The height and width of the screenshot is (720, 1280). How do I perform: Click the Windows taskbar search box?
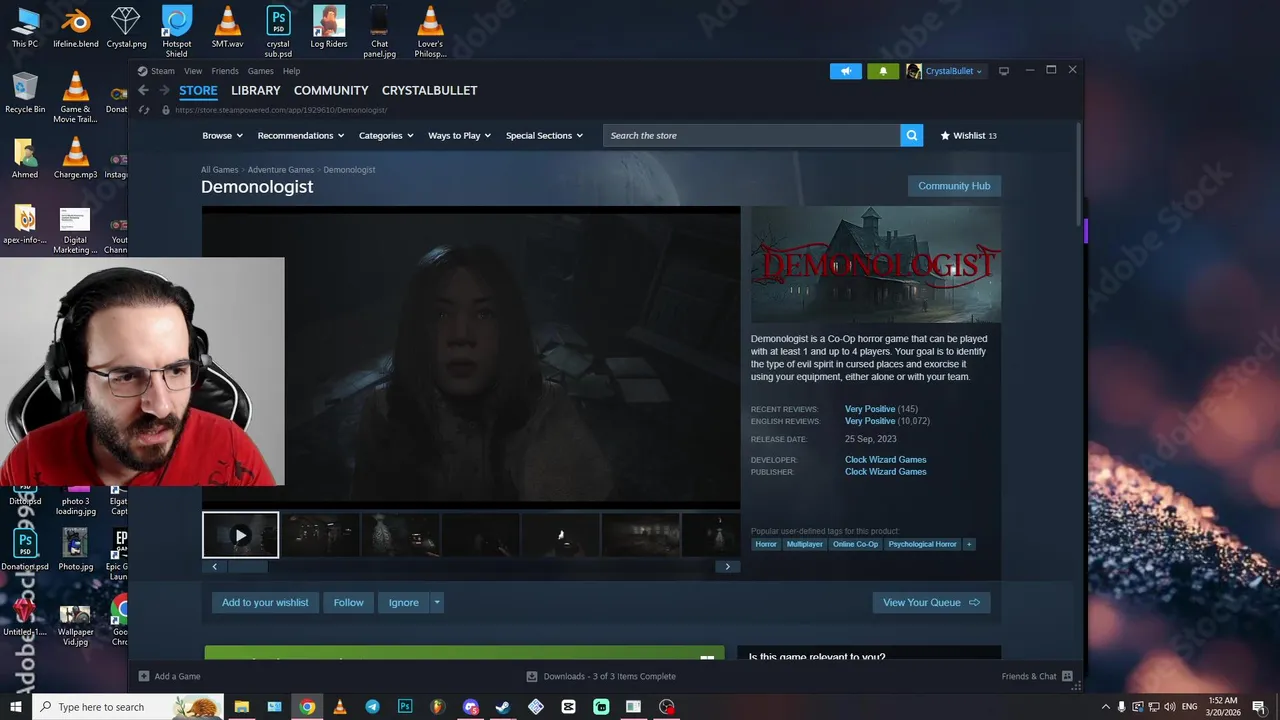128,707
